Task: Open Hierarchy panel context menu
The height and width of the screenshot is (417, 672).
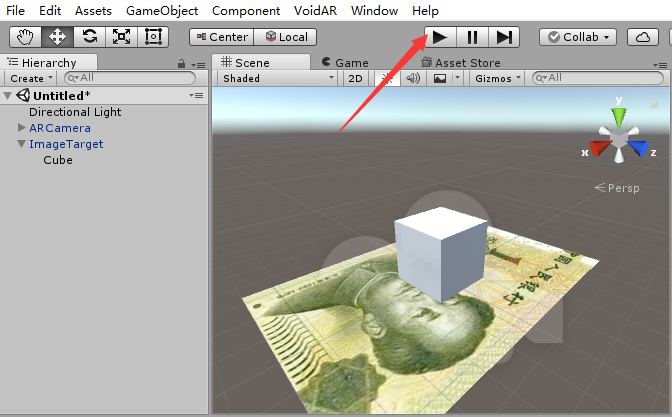Action: tap(198, 65)
